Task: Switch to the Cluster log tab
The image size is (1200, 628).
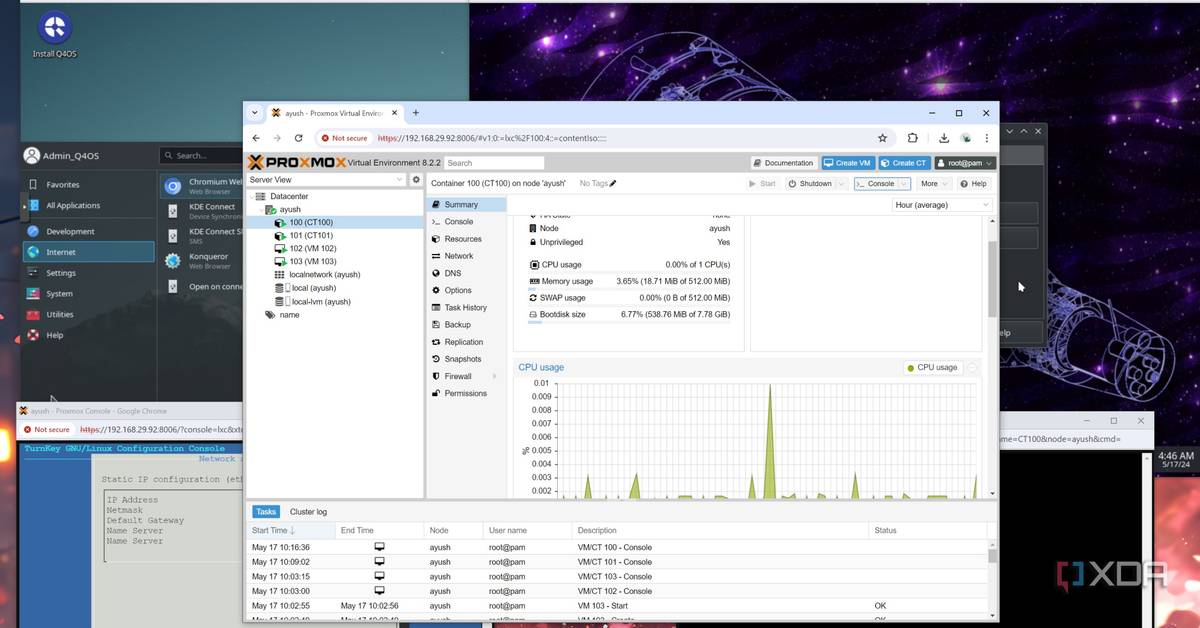Action: (x=308, y=512)
